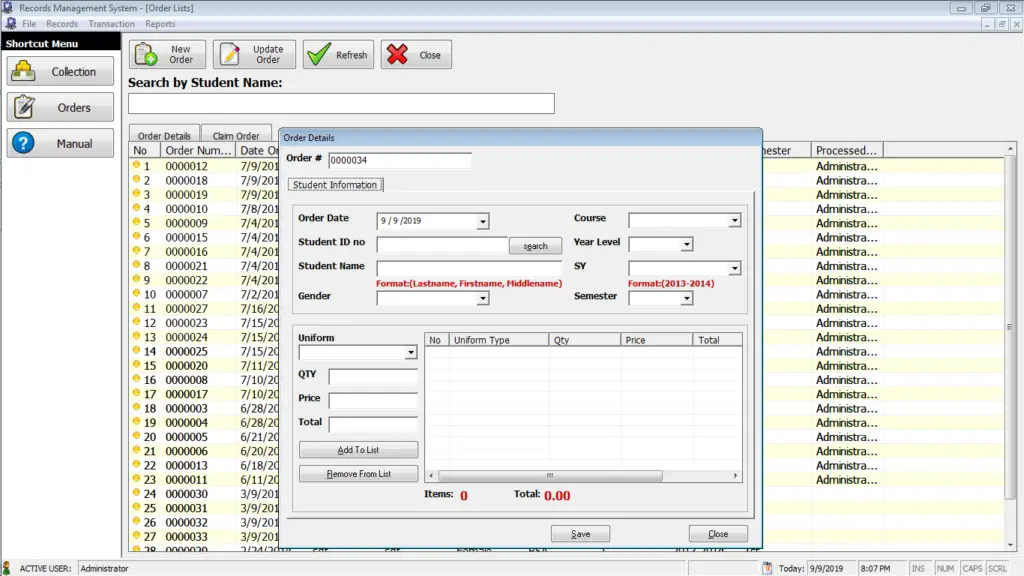This screenshot has width=1024, height=576.
Task: Switch to the Claim Order tab
Action: coord(236,133)
